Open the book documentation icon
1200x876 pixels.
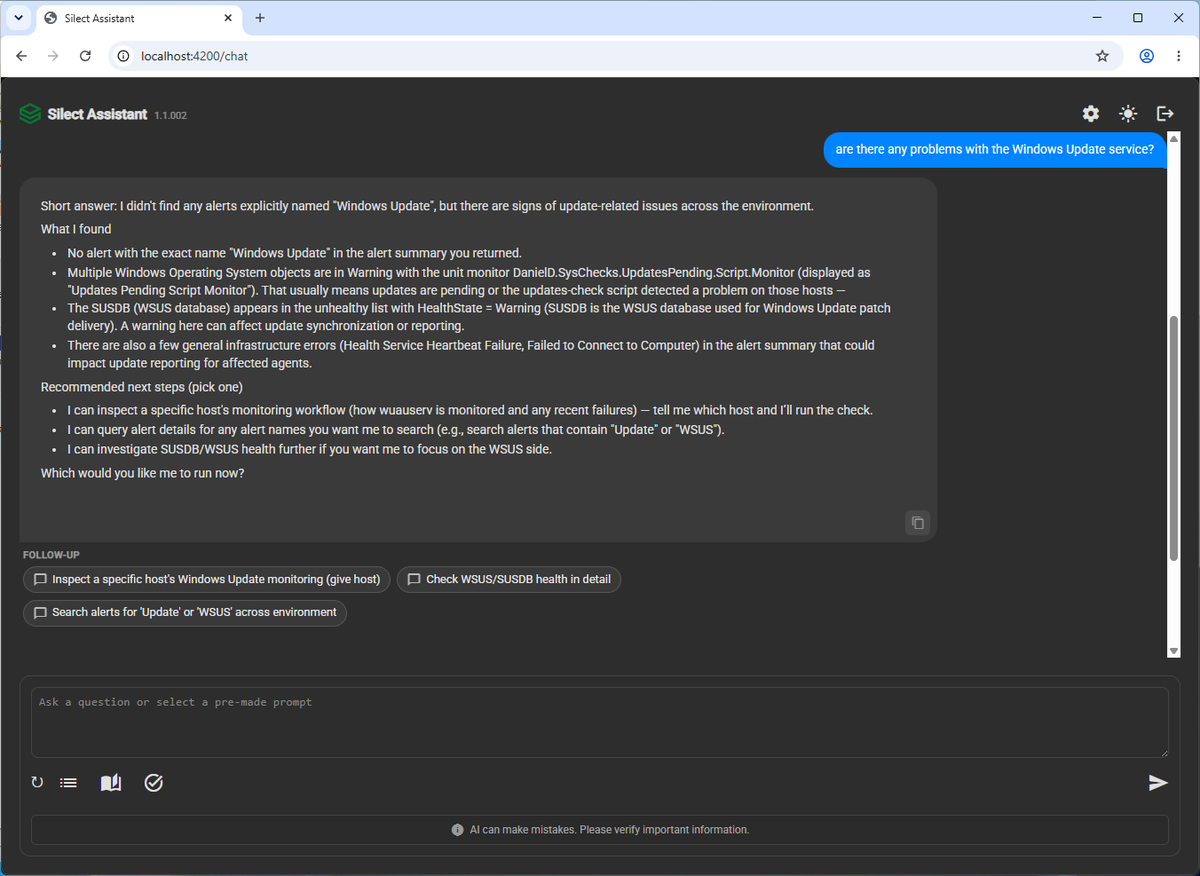(x=111, y=783)
